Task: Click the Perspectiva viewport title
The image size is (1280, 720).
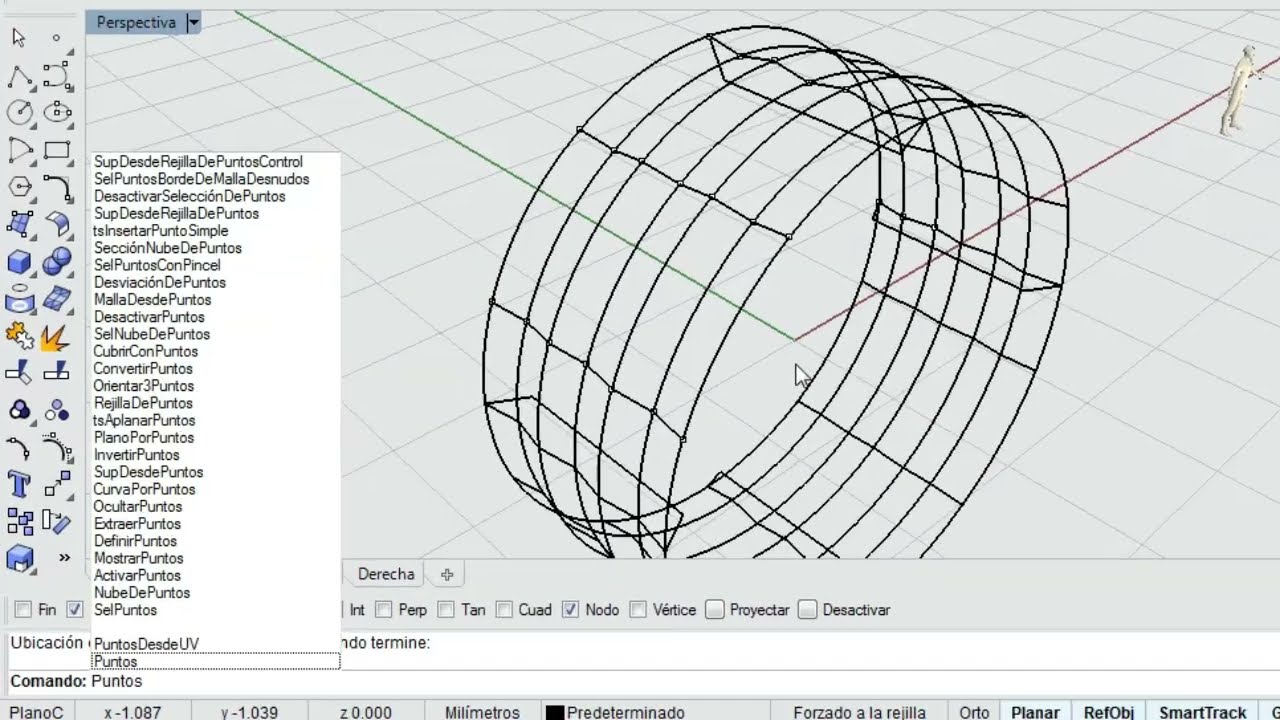Action: click(x=136, y=22)
